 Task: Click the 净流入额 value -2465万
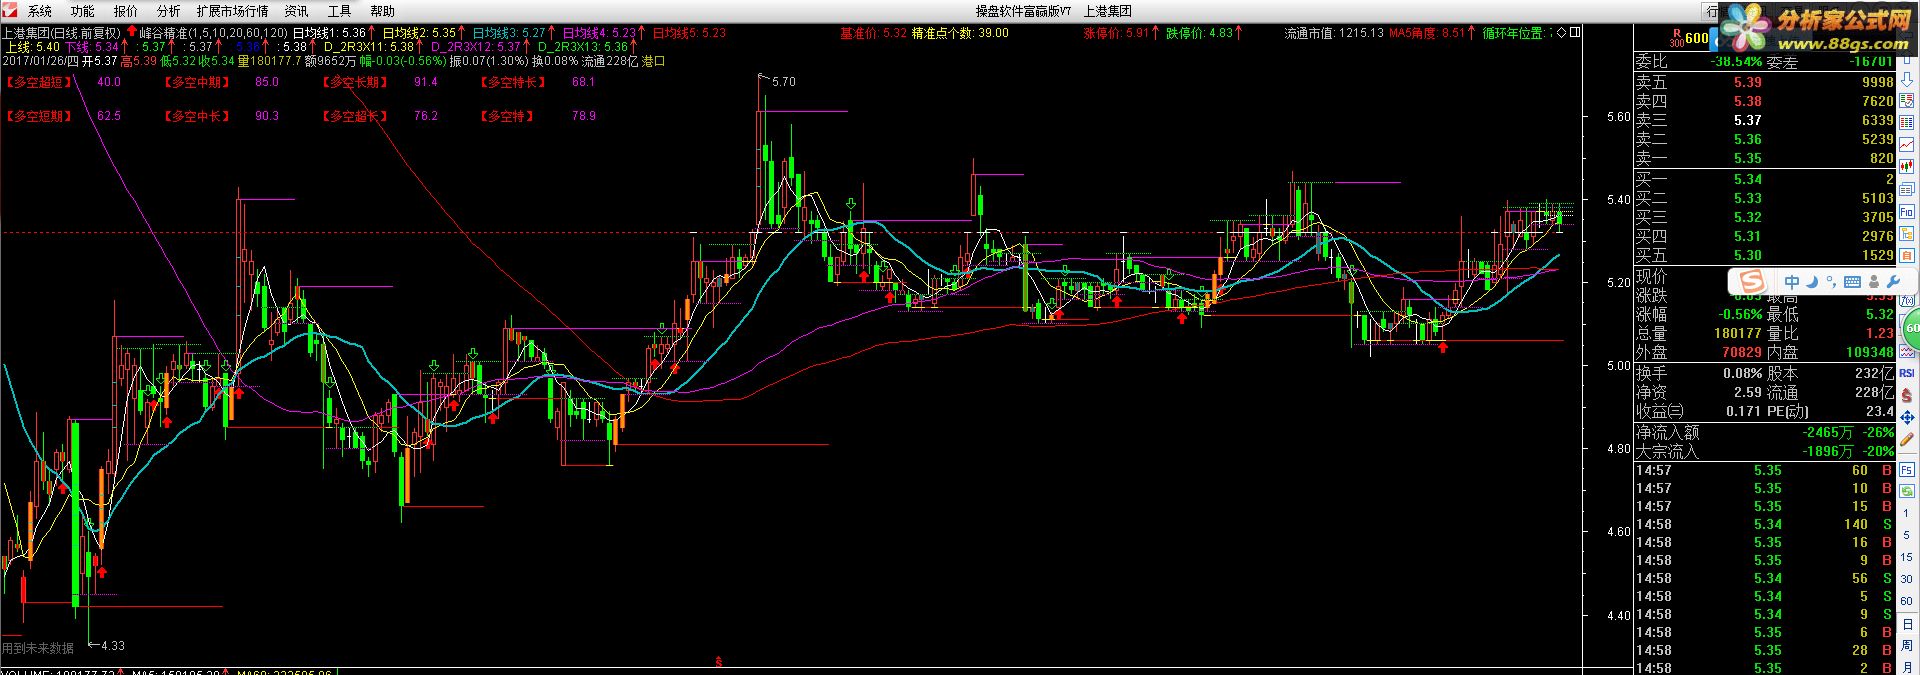[x=1827, y=432]
